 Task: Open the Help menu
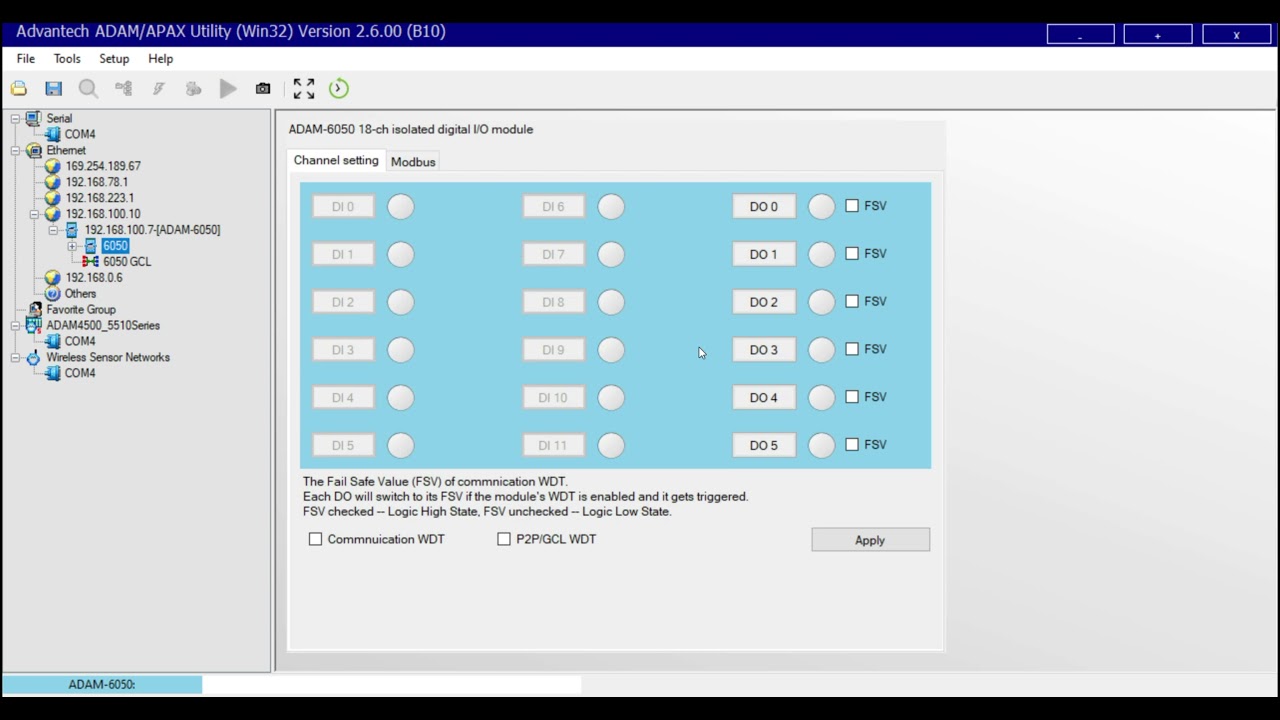(161, 59)
